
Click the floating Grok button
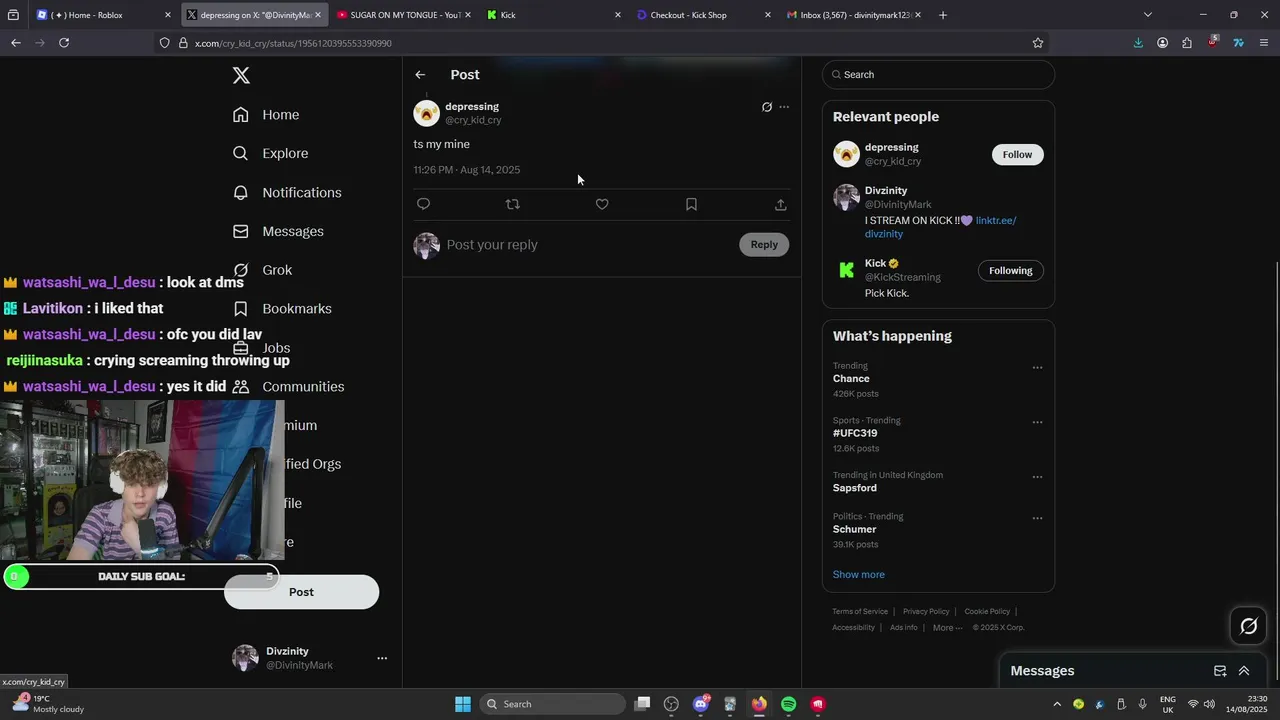pyautogui.click(x=1249, y=627)
